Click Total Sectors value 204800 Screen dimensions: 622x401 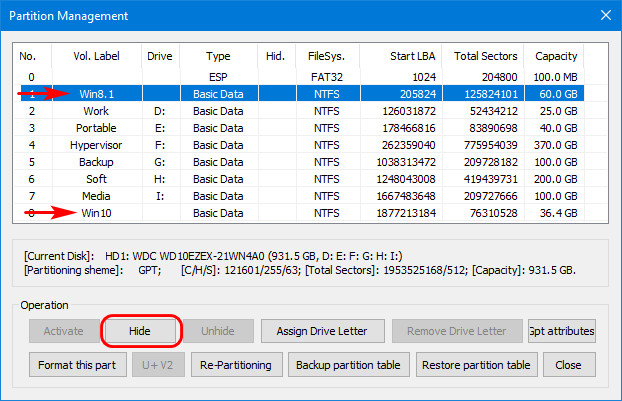499,77
